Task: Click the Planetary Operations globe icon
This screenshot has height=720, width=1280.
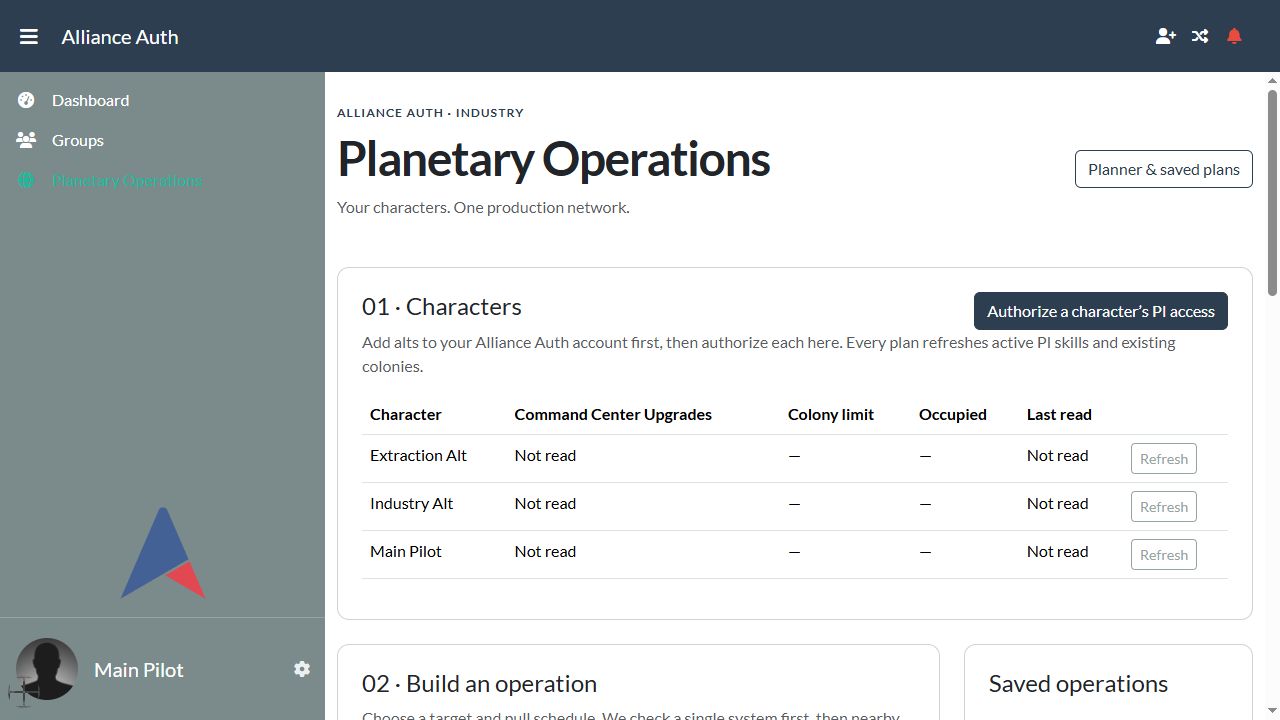Action: pos(26,181)
